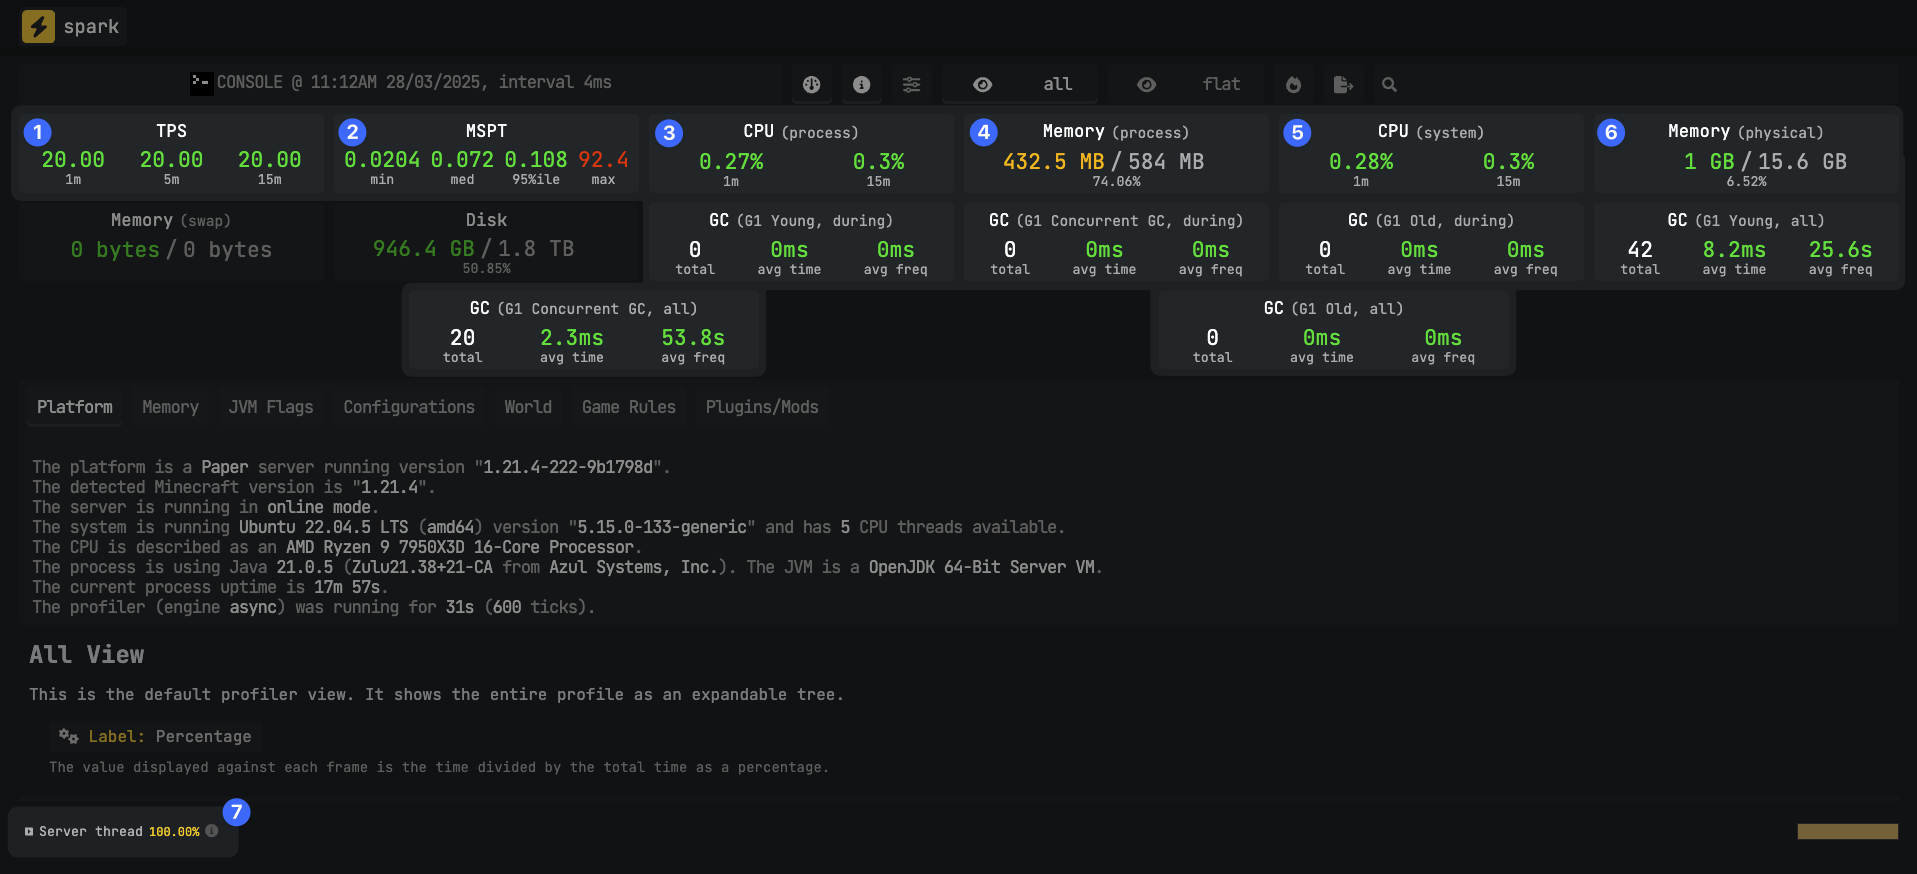Click the spark title text
Image resolution: width=1917 pixels, height=874 pixels.
click(91, 27)
